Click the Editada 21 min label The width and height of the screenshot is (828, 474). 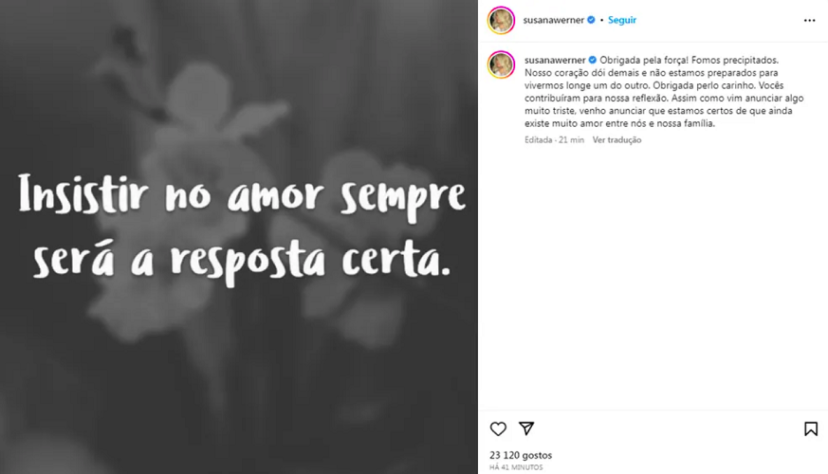tap(554, 140)
